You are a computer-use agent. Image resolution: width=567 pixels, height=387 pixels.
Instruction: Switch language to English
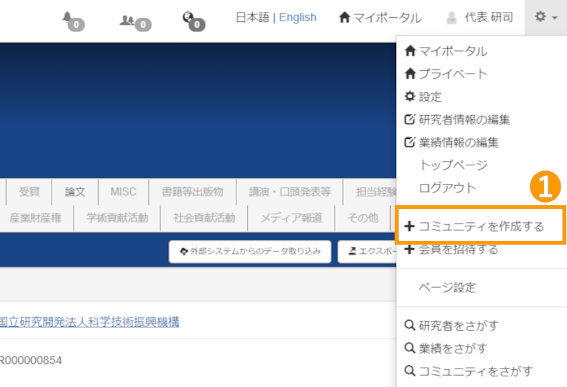coord(298,17)
